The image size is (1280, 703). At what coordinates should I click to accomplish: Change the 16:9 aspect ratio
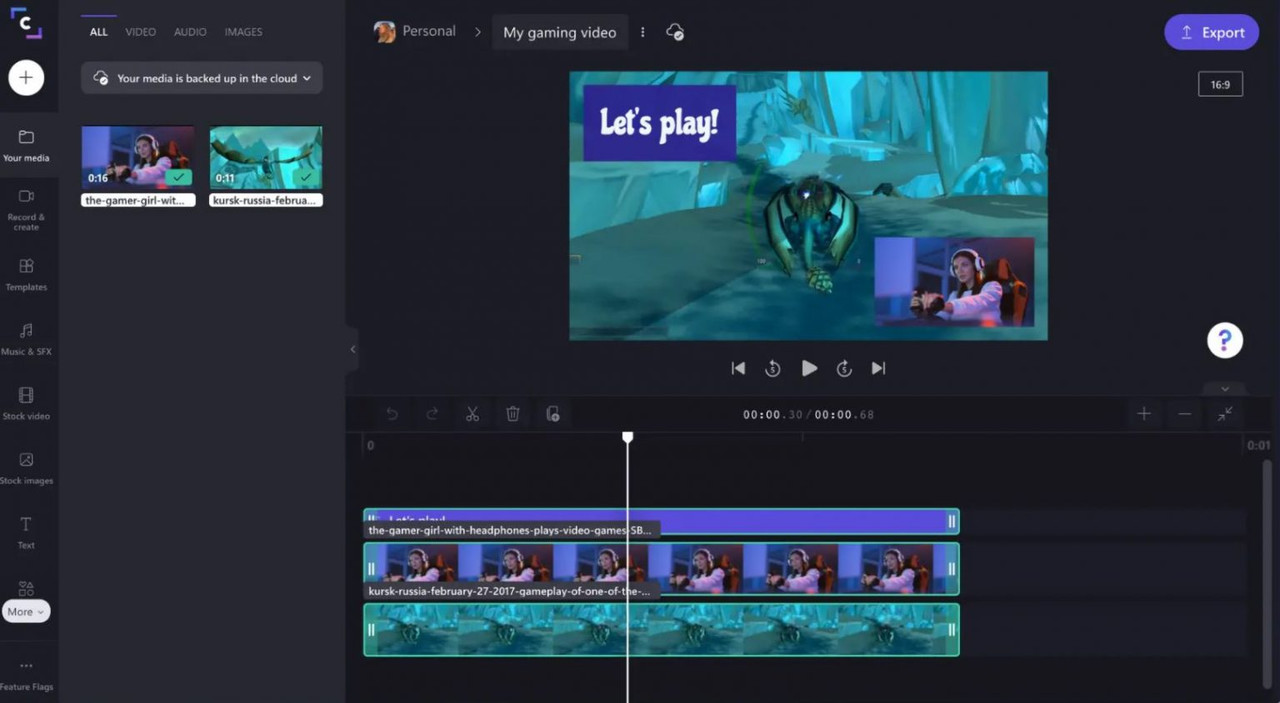point(1220,85)
